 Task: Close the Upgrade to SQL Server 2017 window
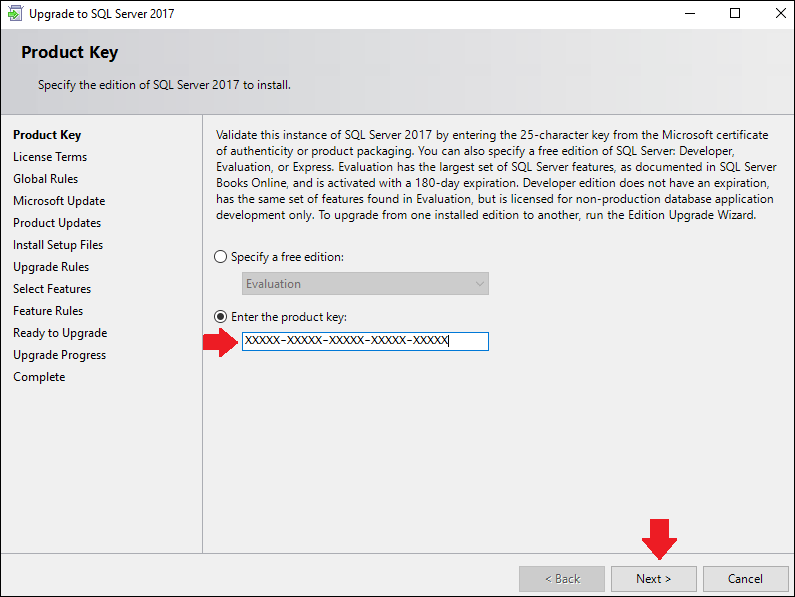tap(781, 13)
